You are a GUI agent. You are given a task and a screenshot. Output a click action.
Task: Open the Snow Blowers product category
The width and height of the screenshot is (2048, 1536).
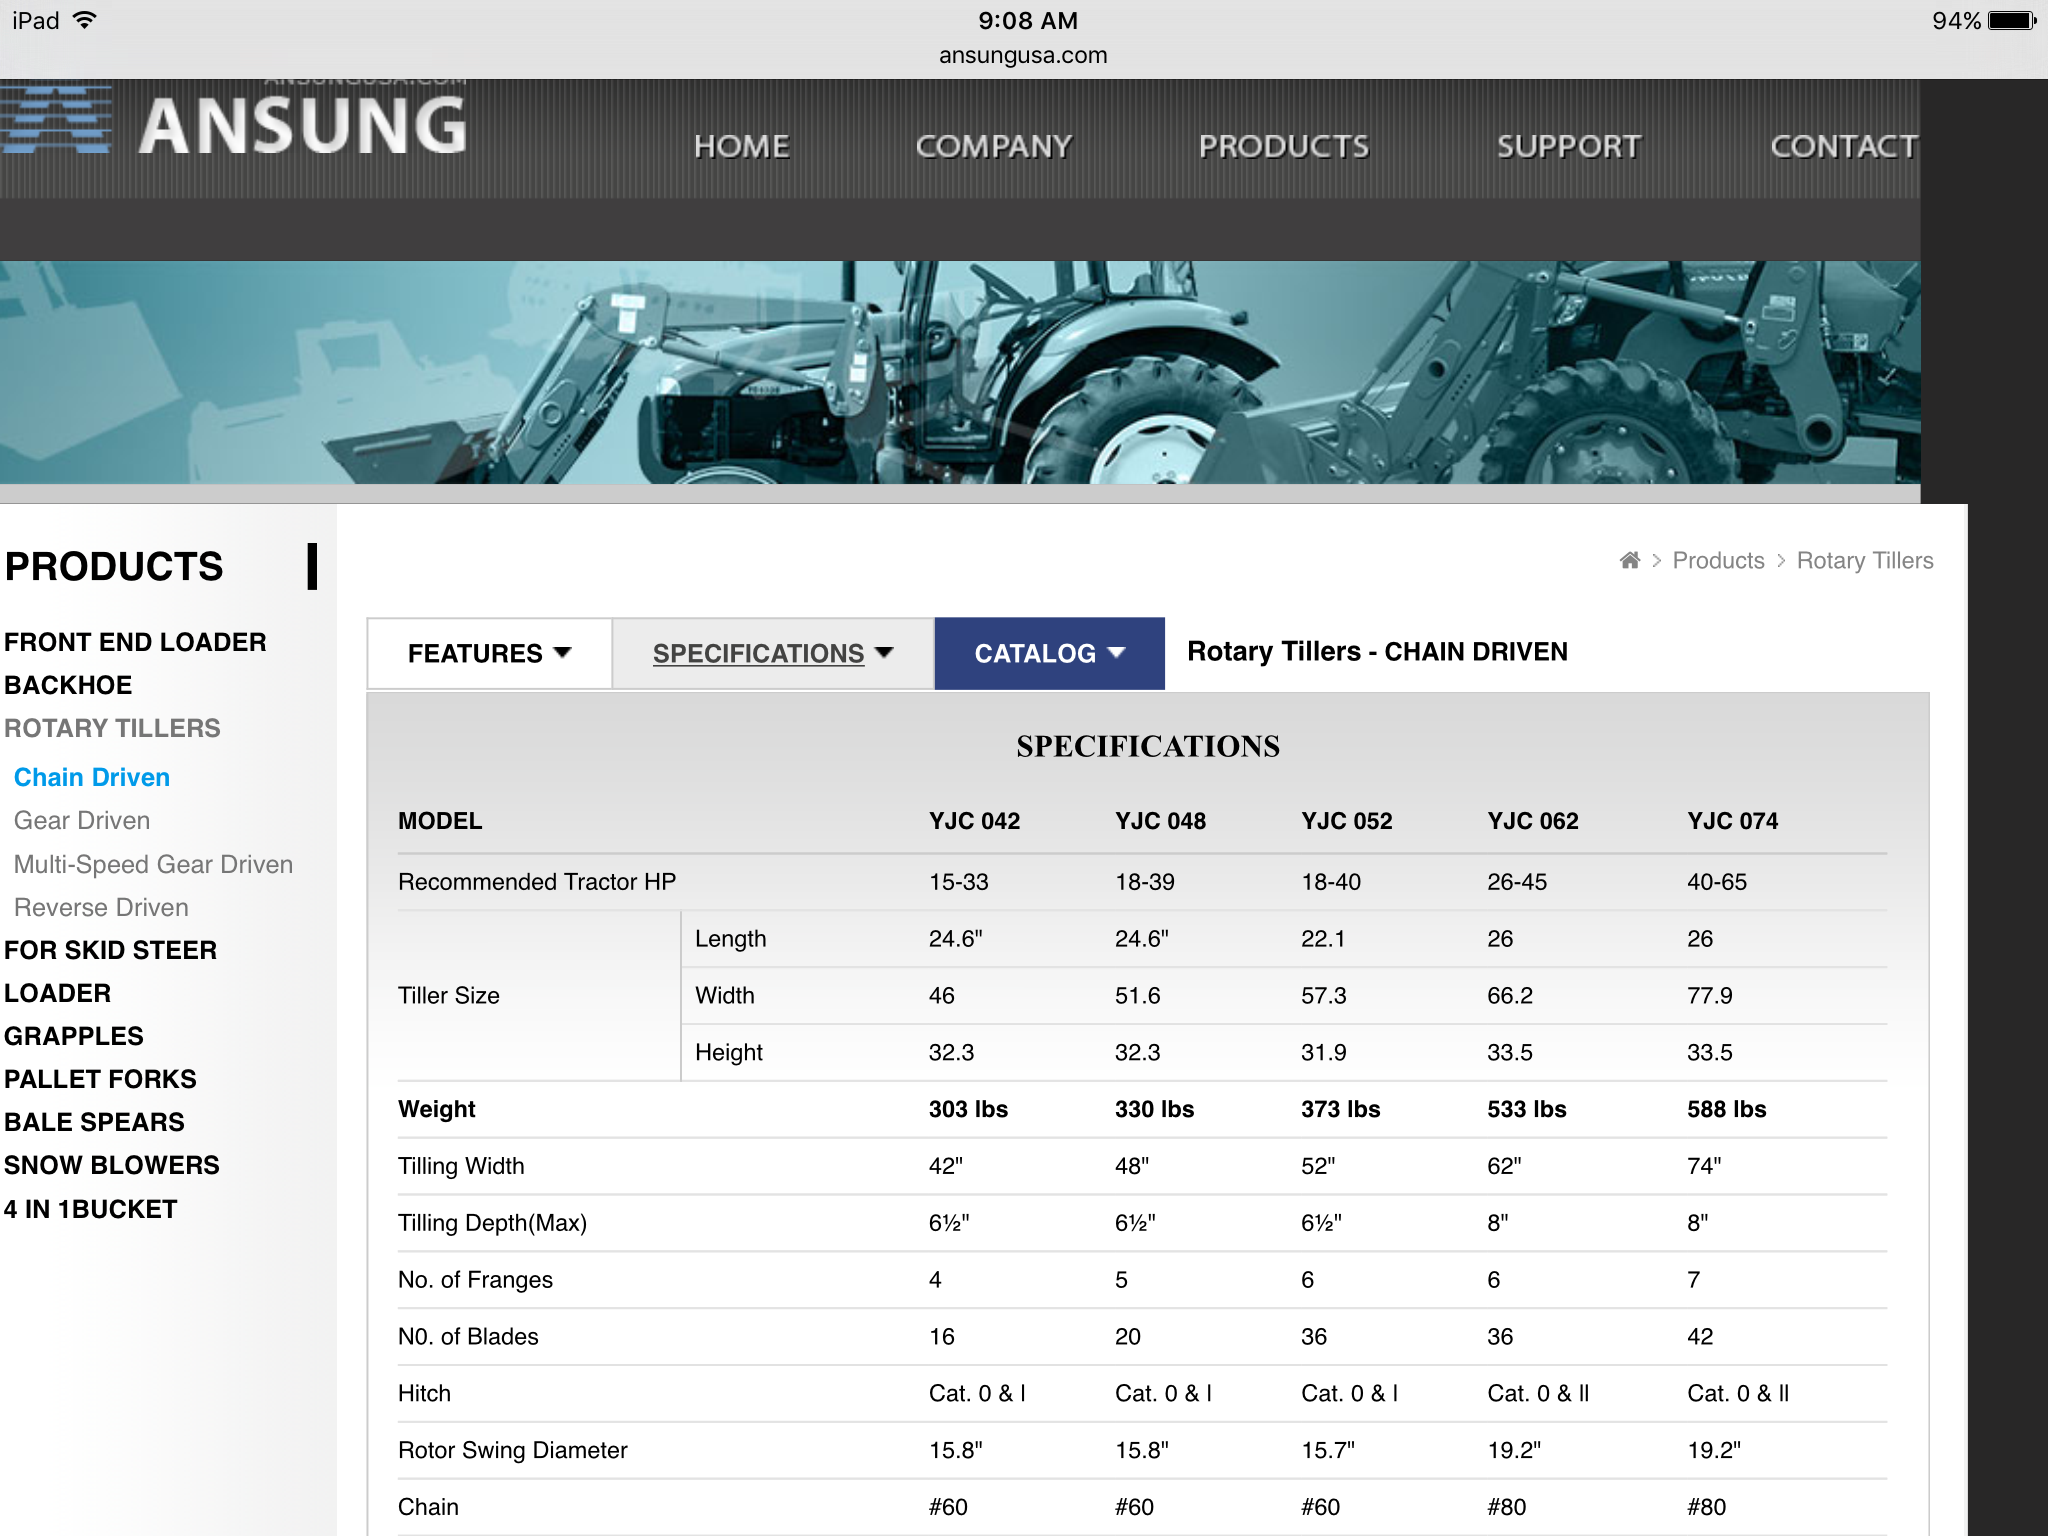111,1165
